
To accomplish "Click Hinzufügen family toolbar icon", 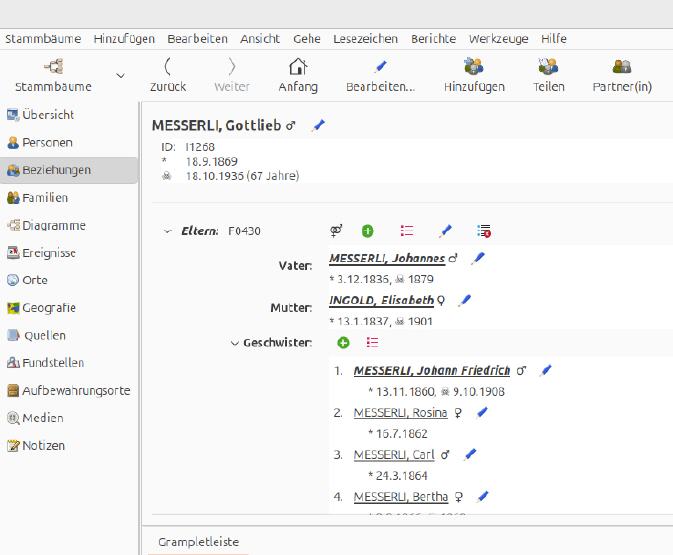I will (x=474, y=67).
